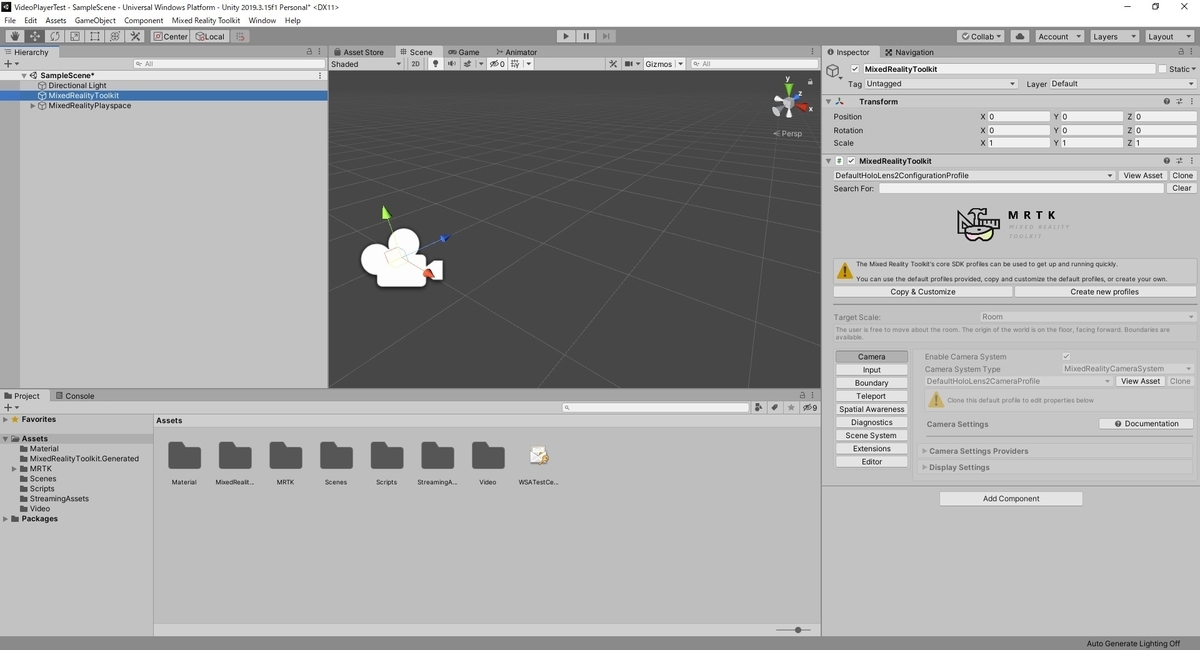Collapse the Transform component foldout

828,102
